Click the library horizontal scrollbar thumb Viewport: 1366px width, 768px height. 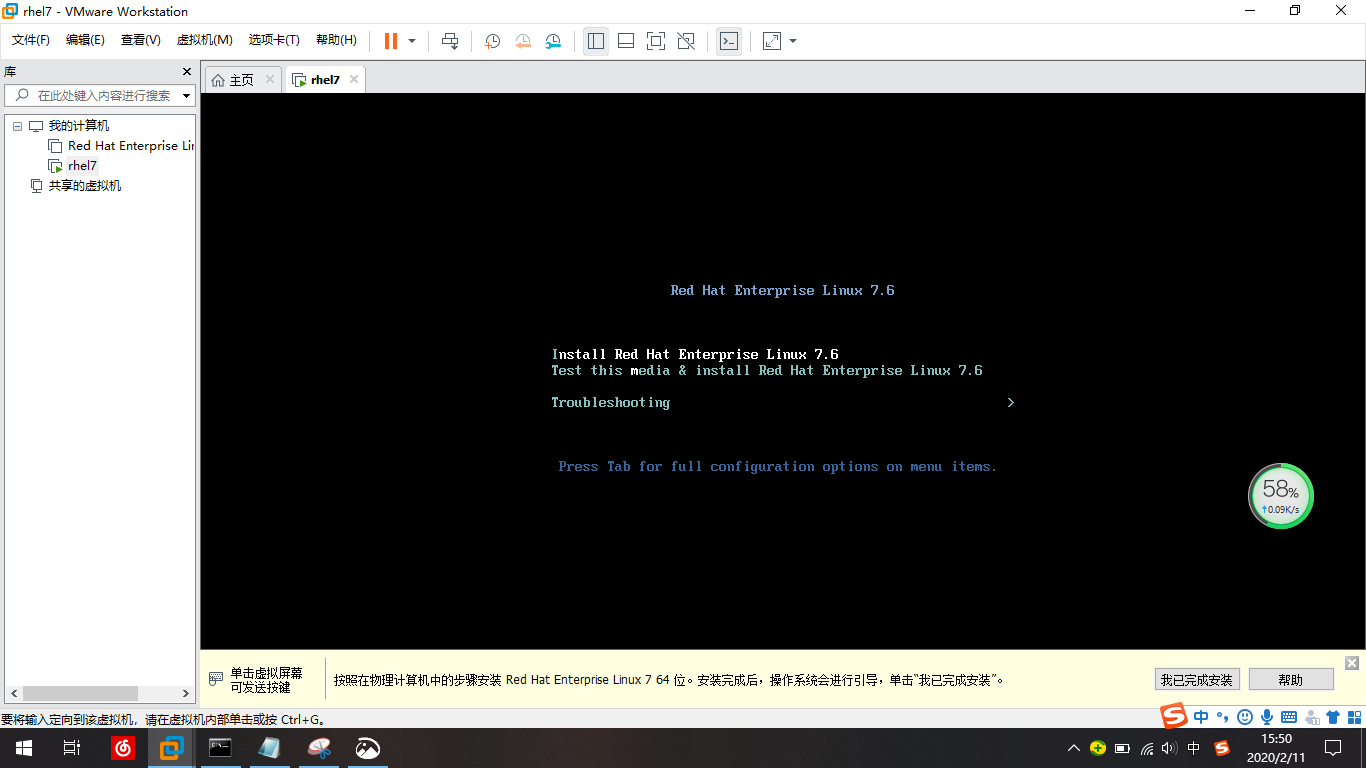80,693
